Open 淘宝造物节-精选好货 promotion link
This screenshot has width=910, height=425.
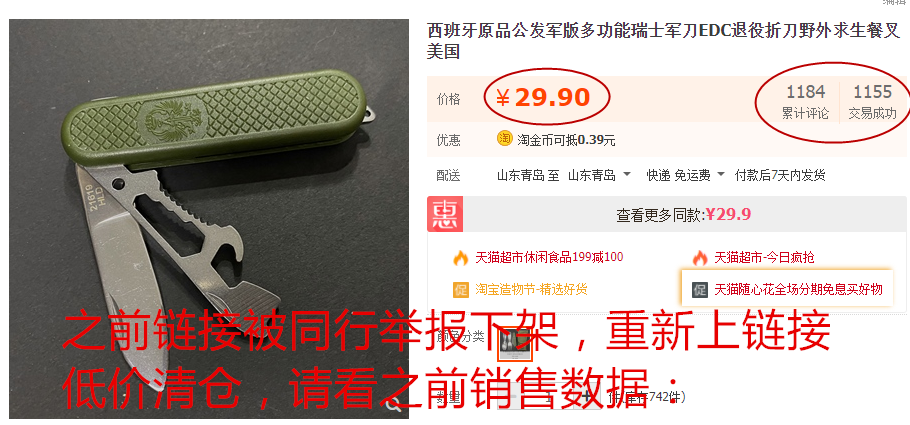click(531, 289)
